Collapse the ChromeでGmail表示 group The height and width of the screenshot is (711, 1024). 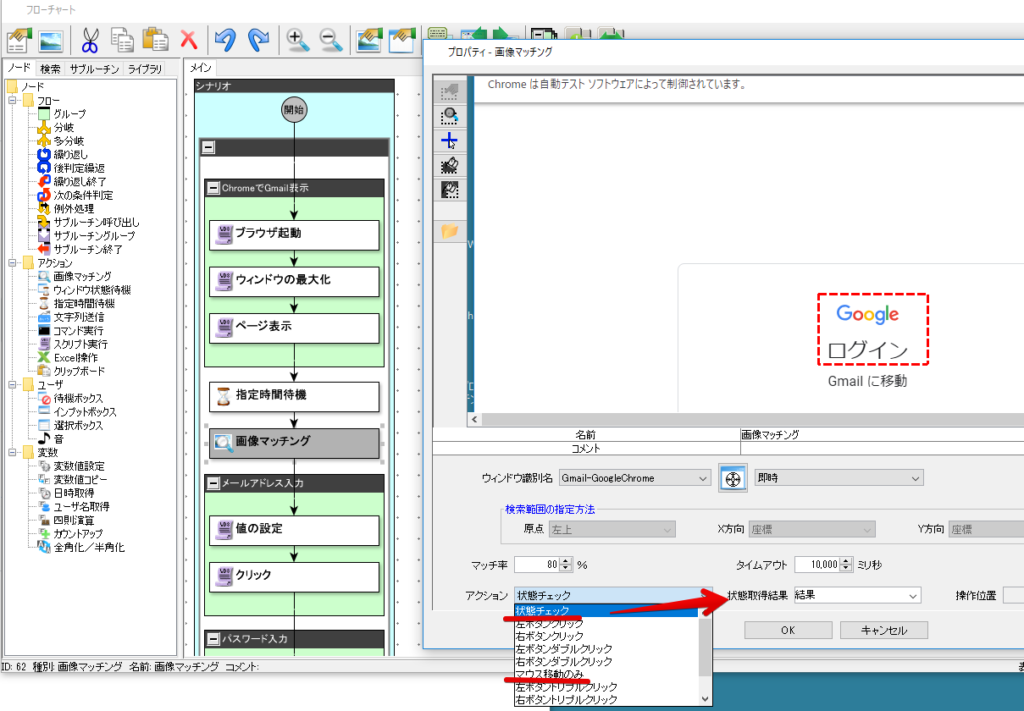click(x=213, y=188)
